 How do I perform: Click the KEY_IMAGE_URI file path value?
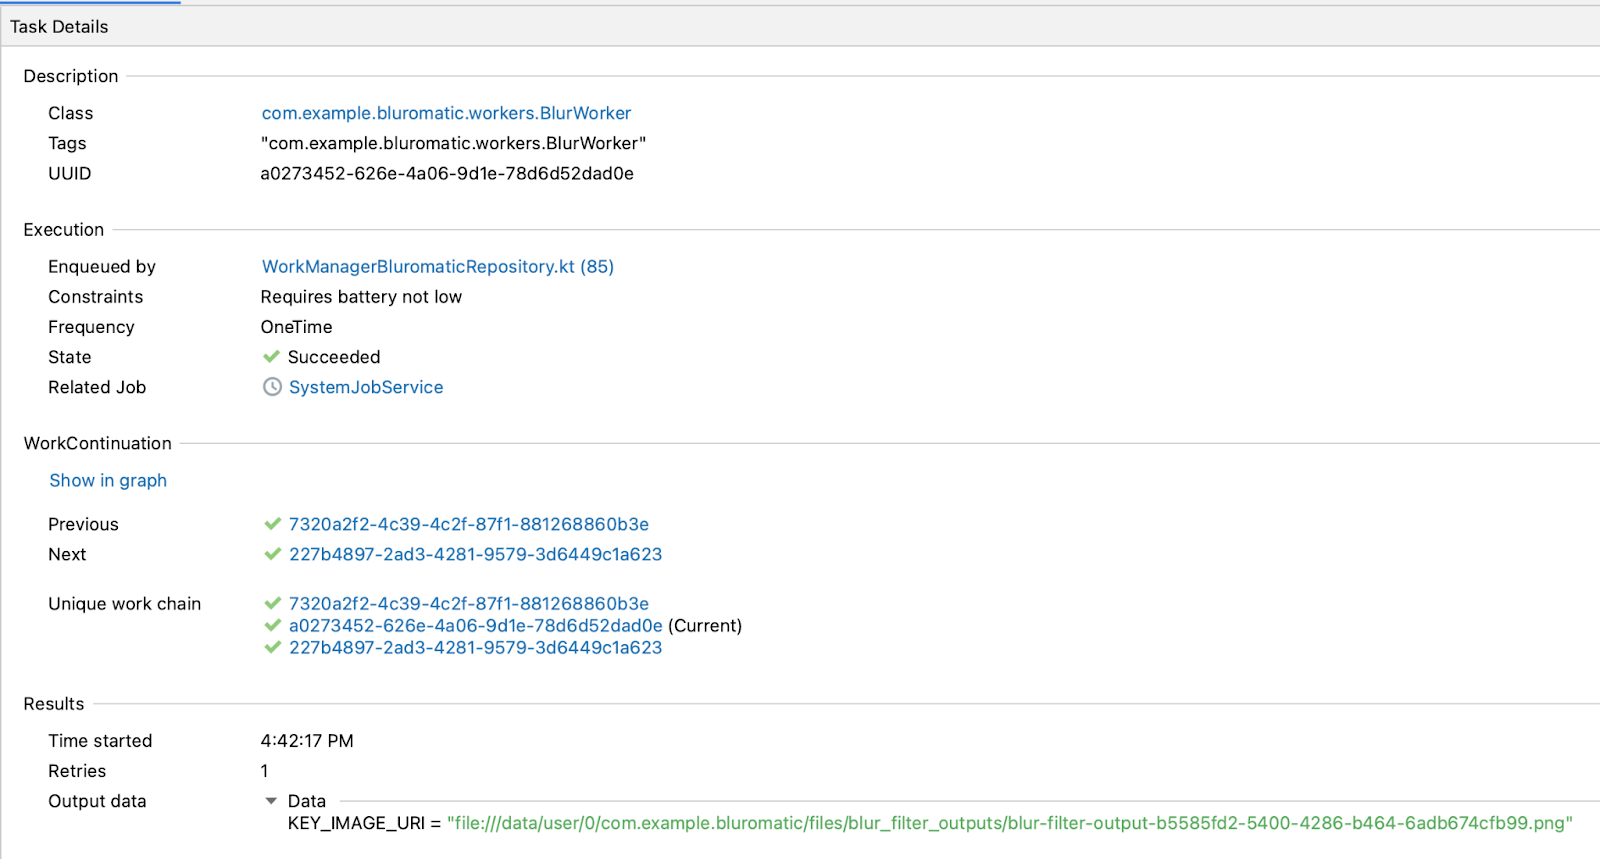(1009, 823)
